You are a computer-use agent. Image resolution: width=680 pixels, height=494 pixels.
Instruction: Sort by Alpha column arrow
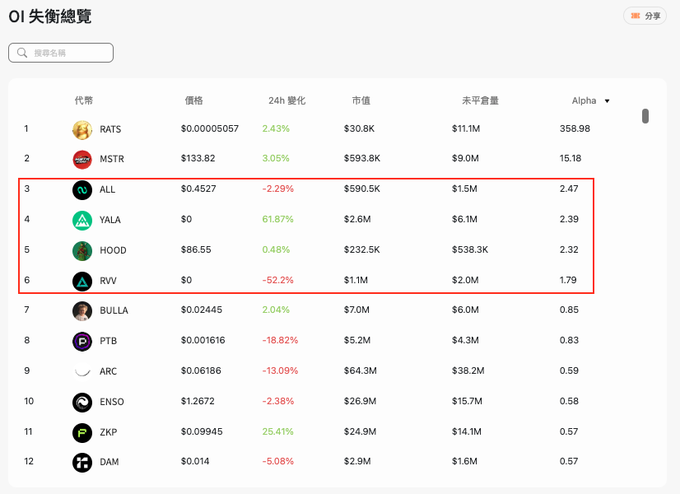pos(607,101)
